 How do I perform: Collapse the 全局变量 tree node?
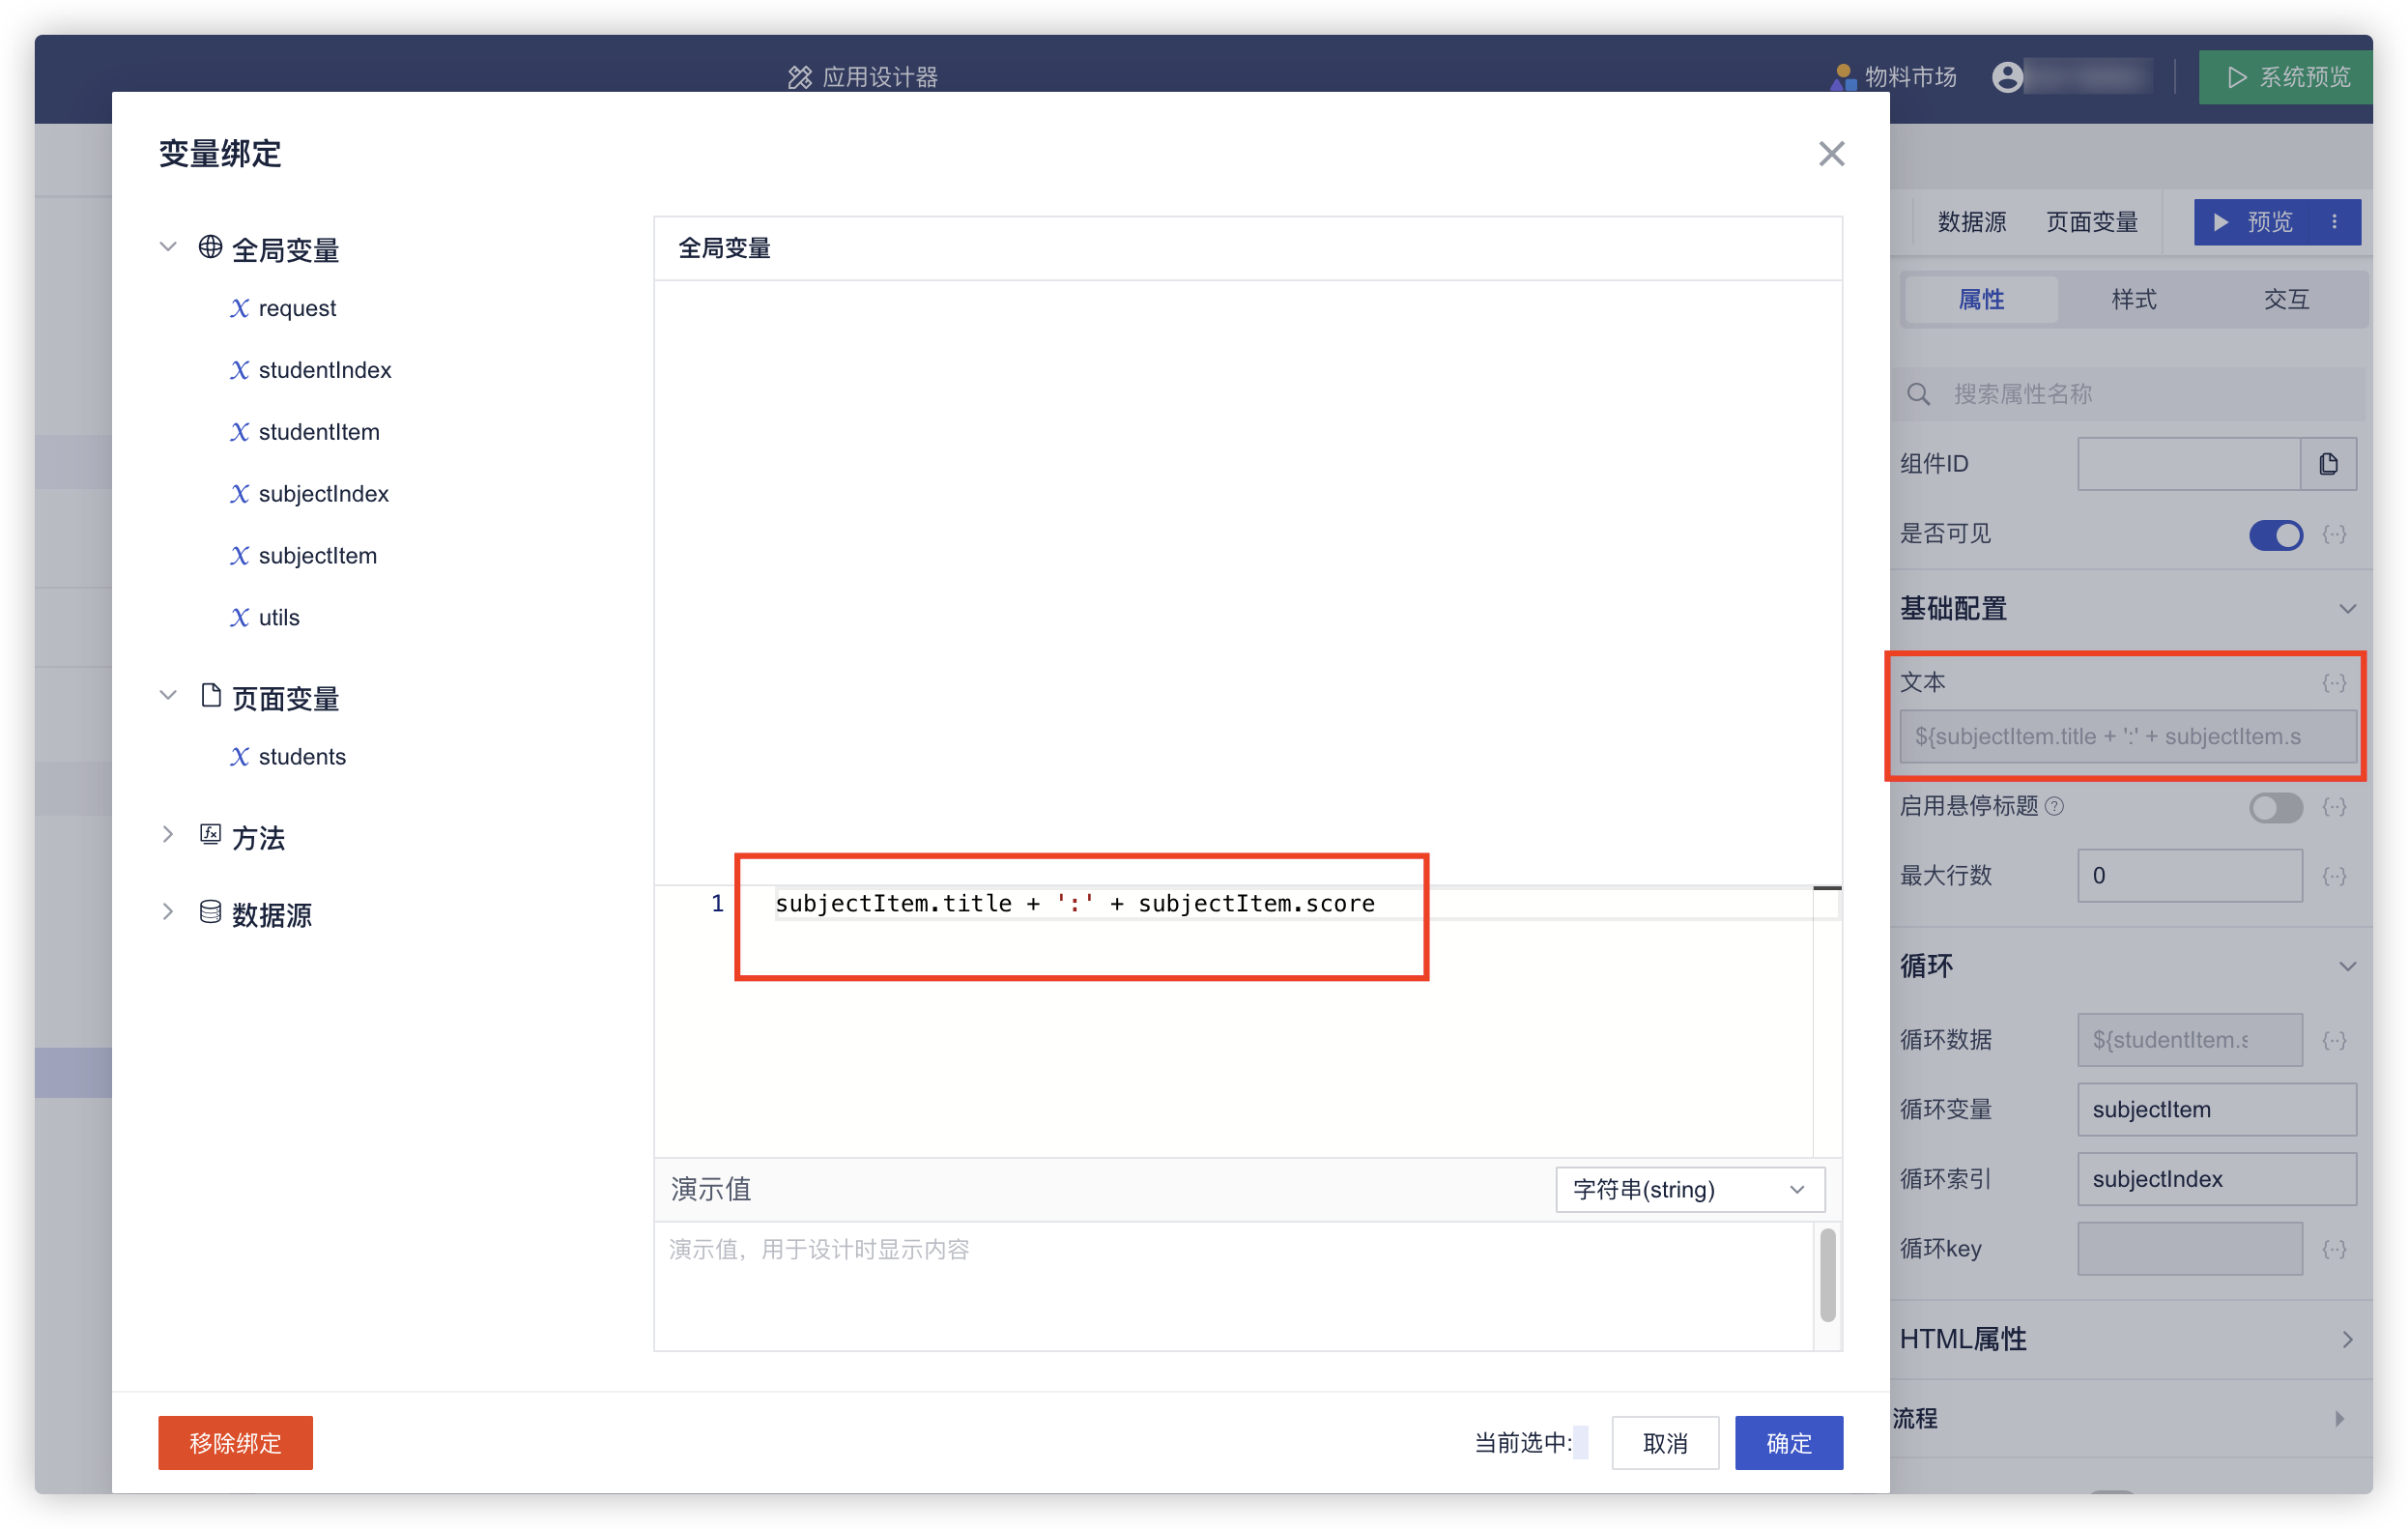coord(168,247)
